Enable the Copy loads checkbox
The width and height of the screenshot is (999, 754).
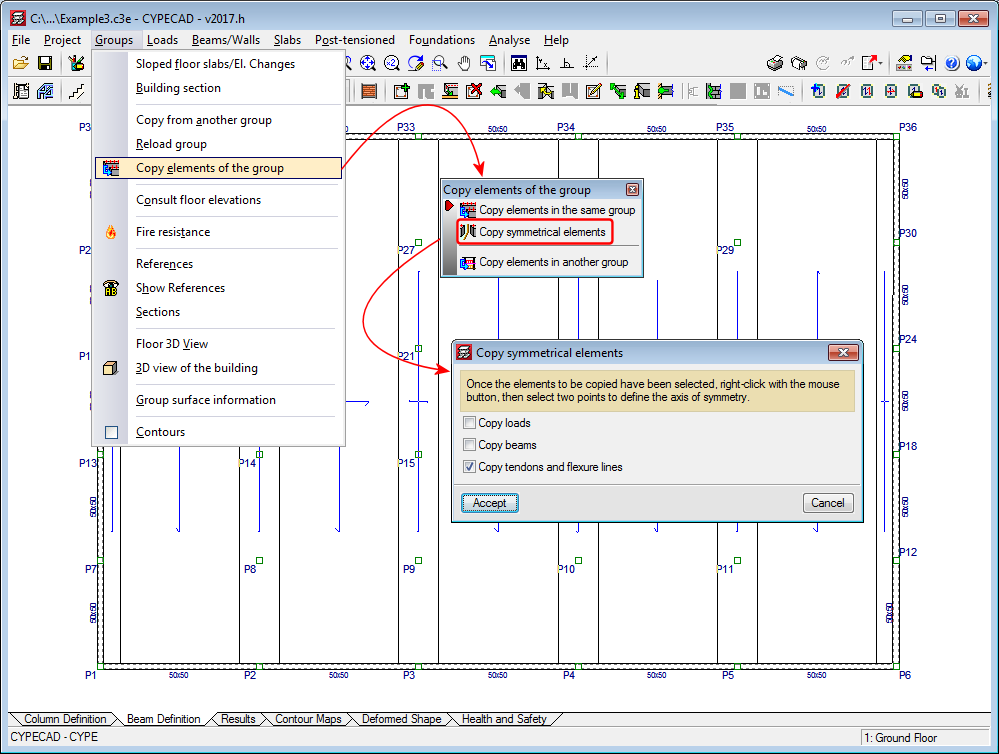[x=470, y=423]
